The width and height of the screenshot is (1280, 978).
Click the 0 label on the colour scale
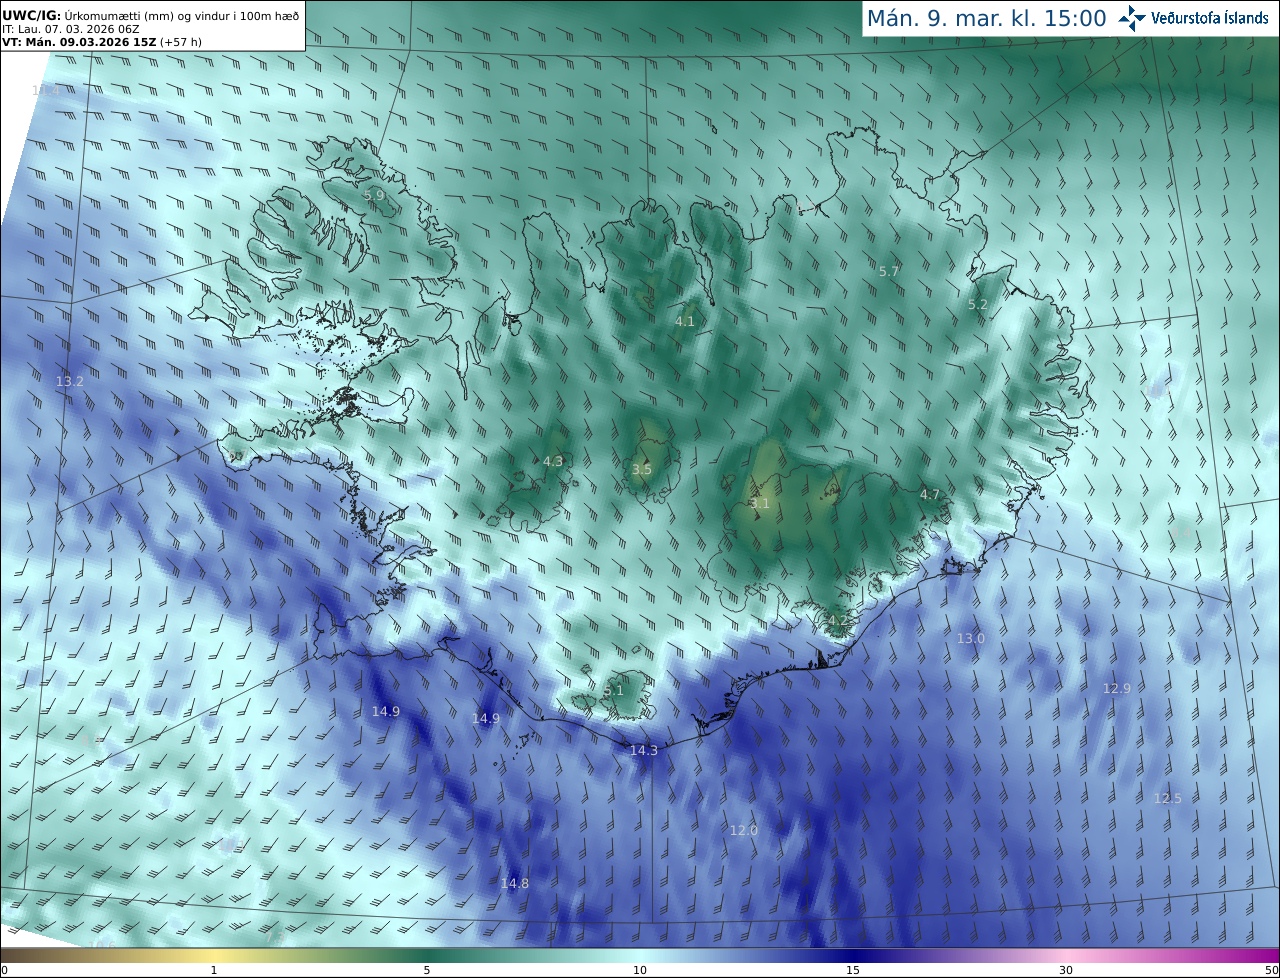click(4, 971)
